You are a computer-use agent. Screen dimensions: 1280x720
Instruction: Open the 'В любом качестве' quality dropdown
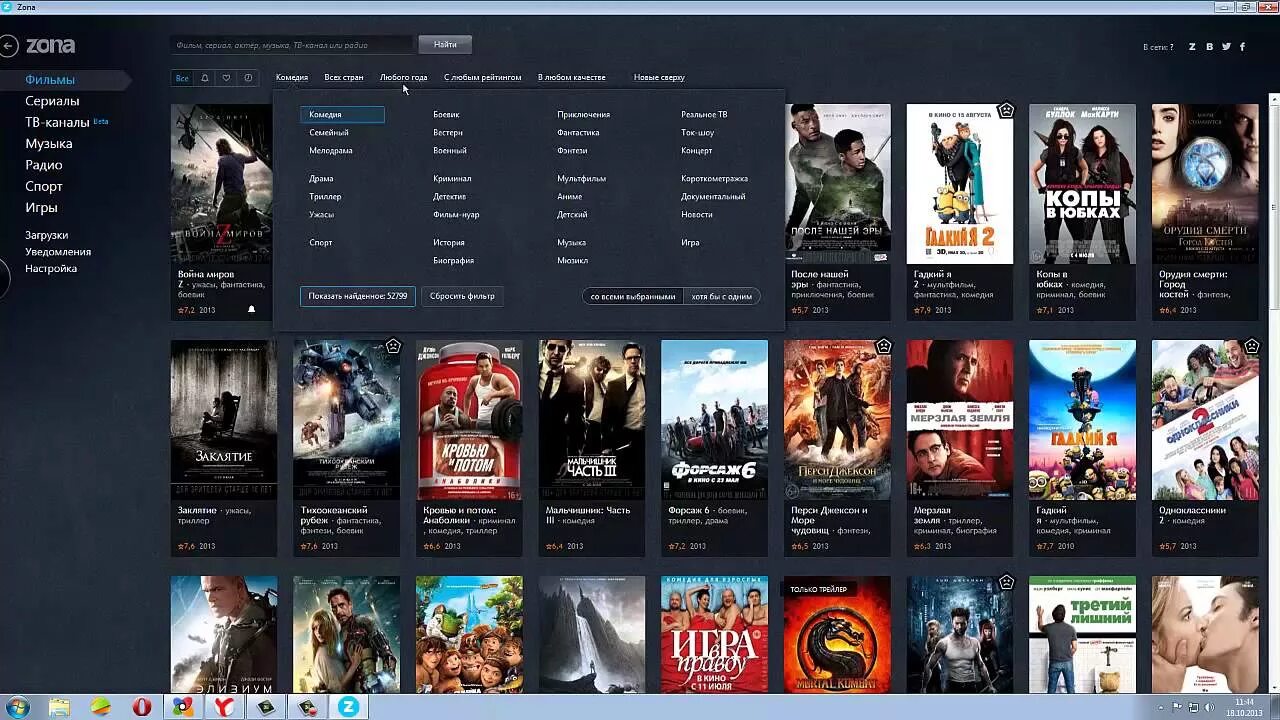pyautogui.click(x=571, y=77)
